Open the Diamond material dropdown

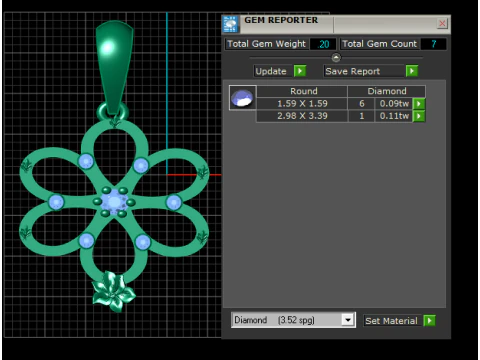point(293,320)
